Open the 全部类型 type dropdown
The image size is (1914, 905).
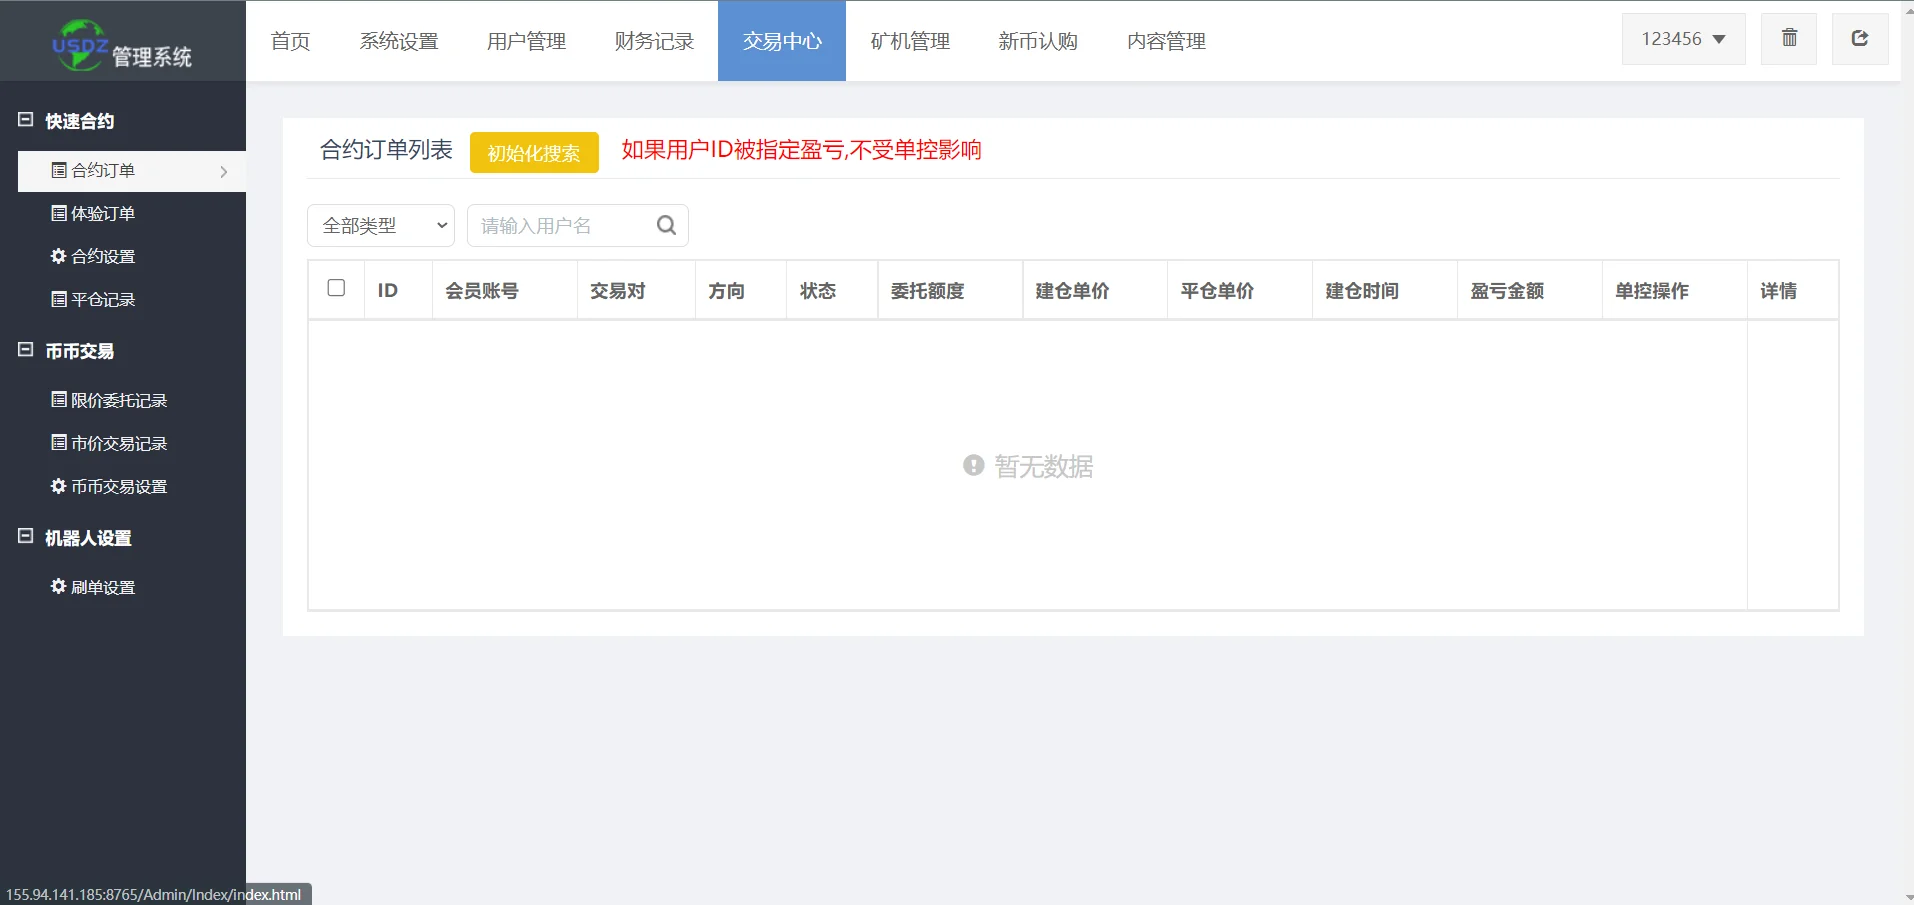click(381, 226)
